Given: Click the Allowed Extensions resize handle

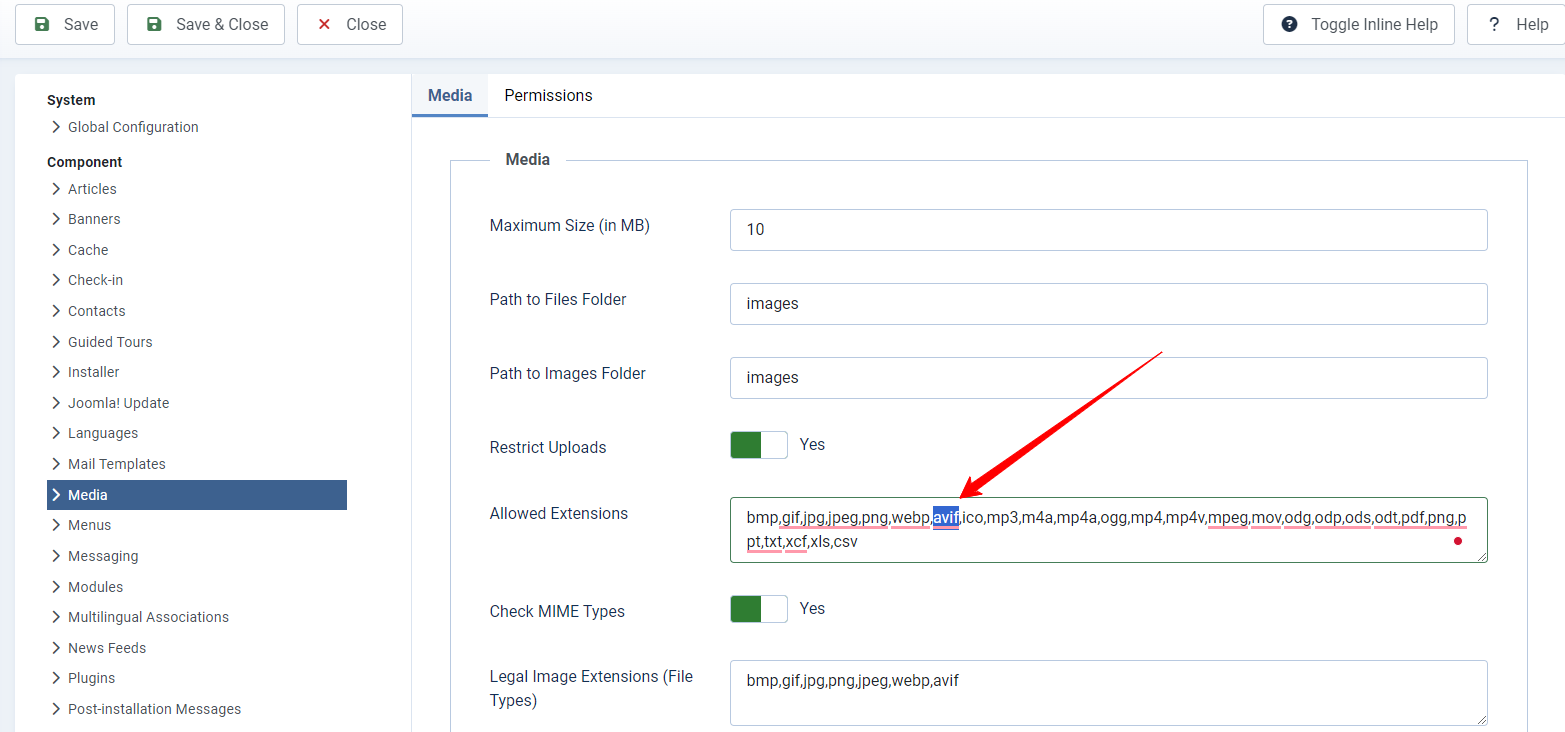Looking at the screenshot, I should (1481, 556).
